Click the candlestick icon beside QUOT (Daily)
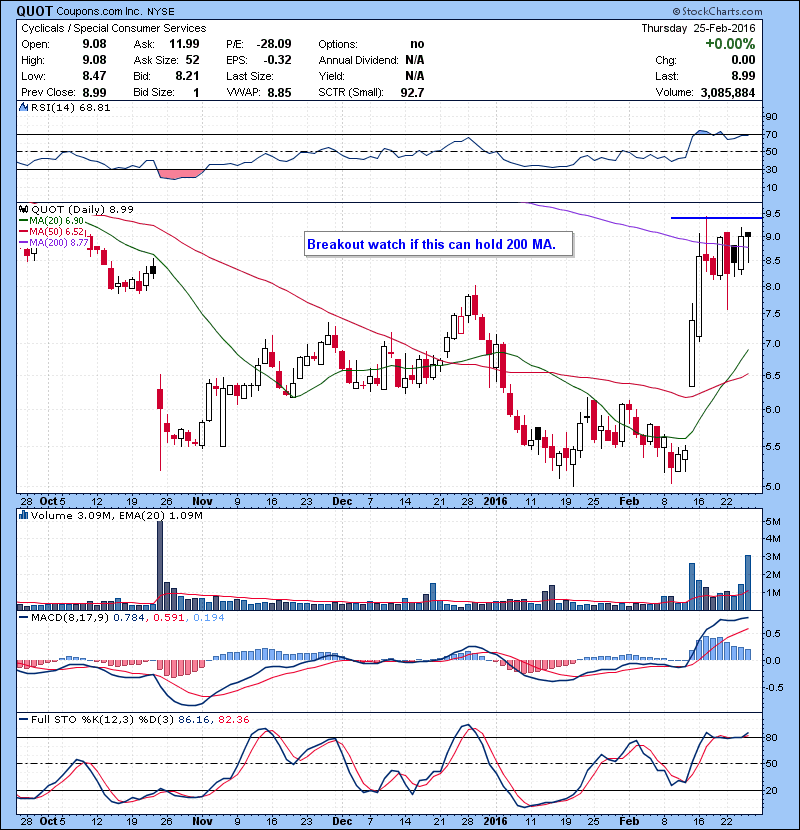The height and width of the screenshot is (830, 800). pyautogui.click(x=23, y=209)
